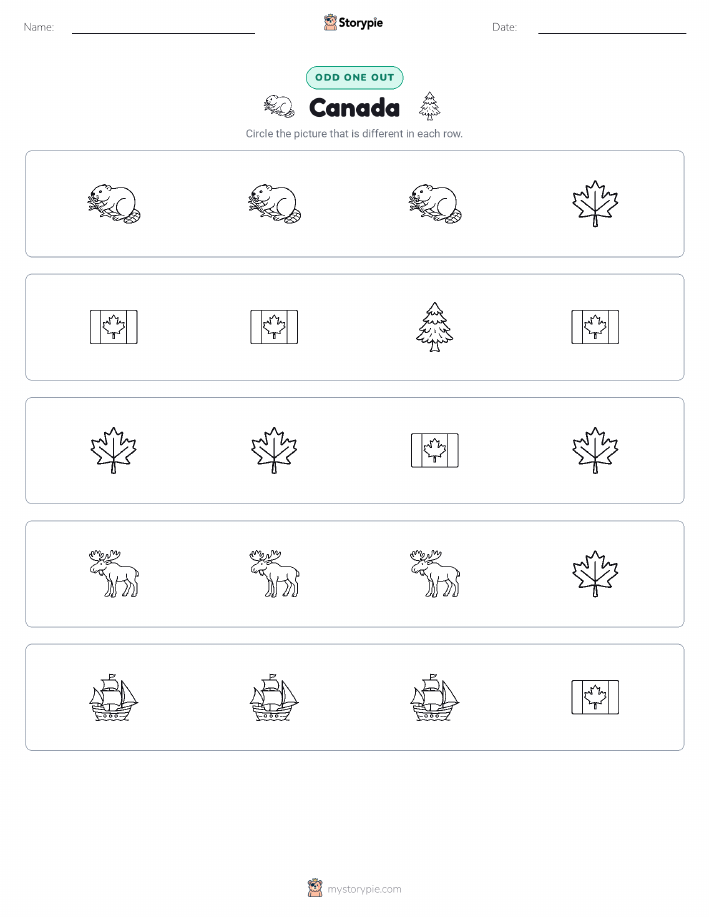This screenshot has width=709, height=917.
Task: Click the Canada heading text
Action: (x=354, y=108)
